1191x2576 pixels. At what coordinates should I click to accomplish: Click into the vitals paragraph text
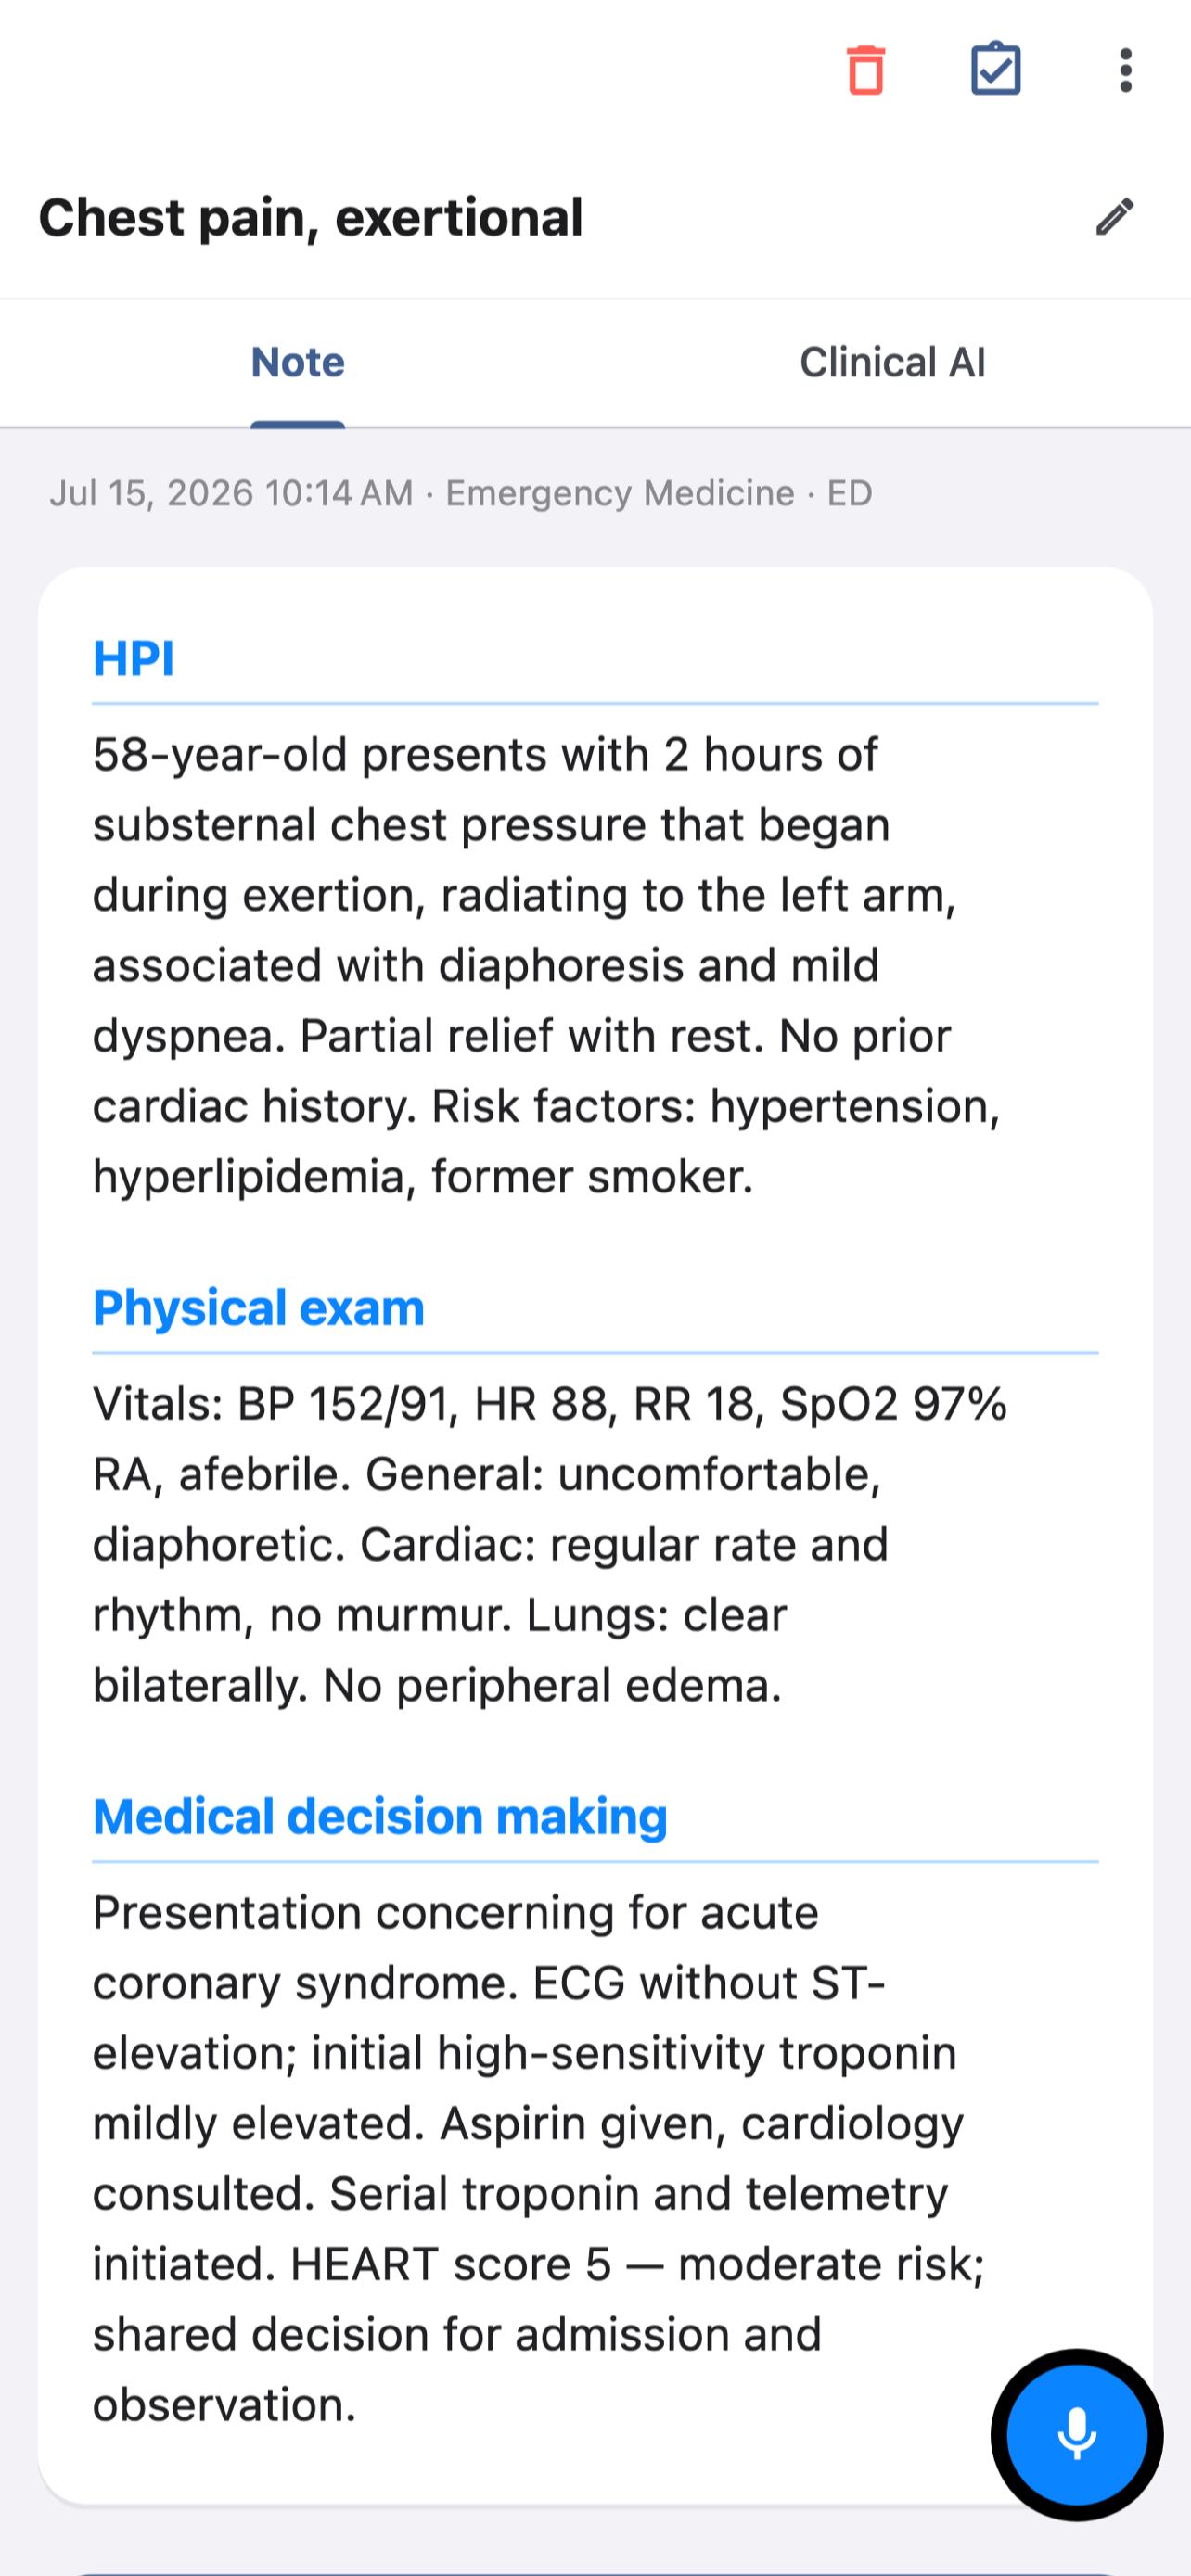tap(550, 1544)
